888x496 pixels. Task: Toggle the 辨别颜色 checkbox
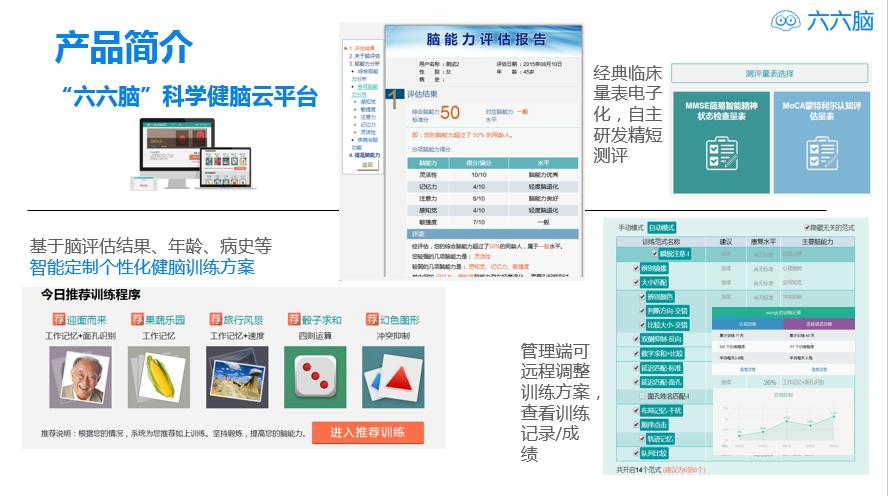pos(642,296)
